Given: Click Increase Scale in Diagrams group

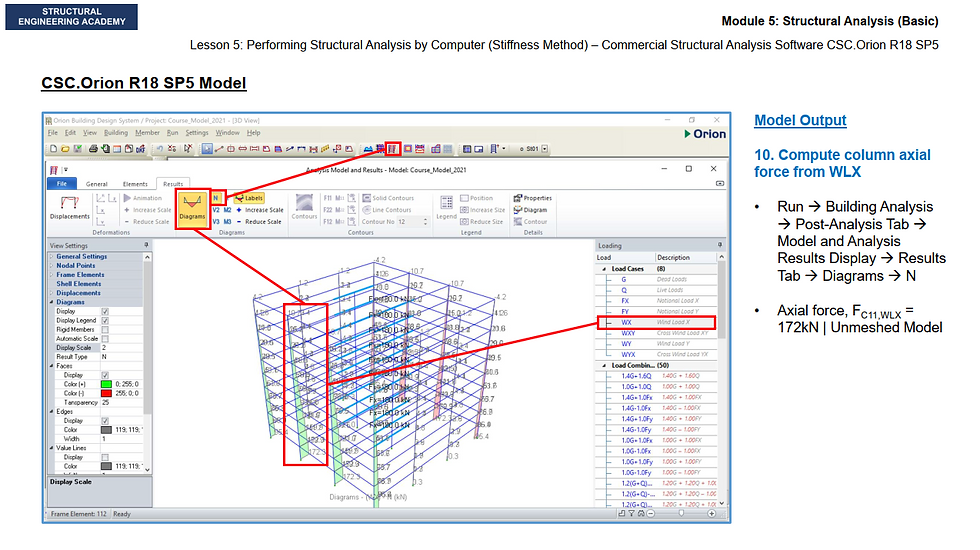Looking at the screenshot, I should (x=259, y=210).
